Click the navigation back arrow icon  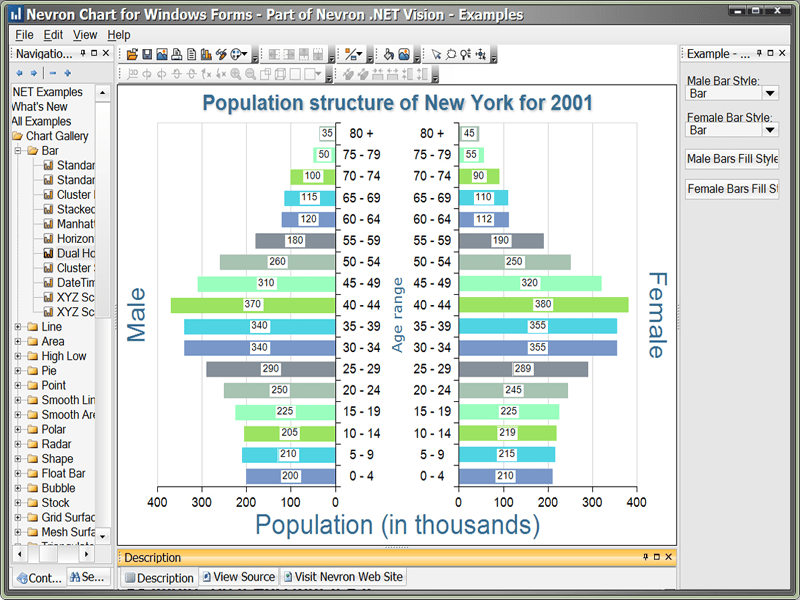tap(20, 73)
